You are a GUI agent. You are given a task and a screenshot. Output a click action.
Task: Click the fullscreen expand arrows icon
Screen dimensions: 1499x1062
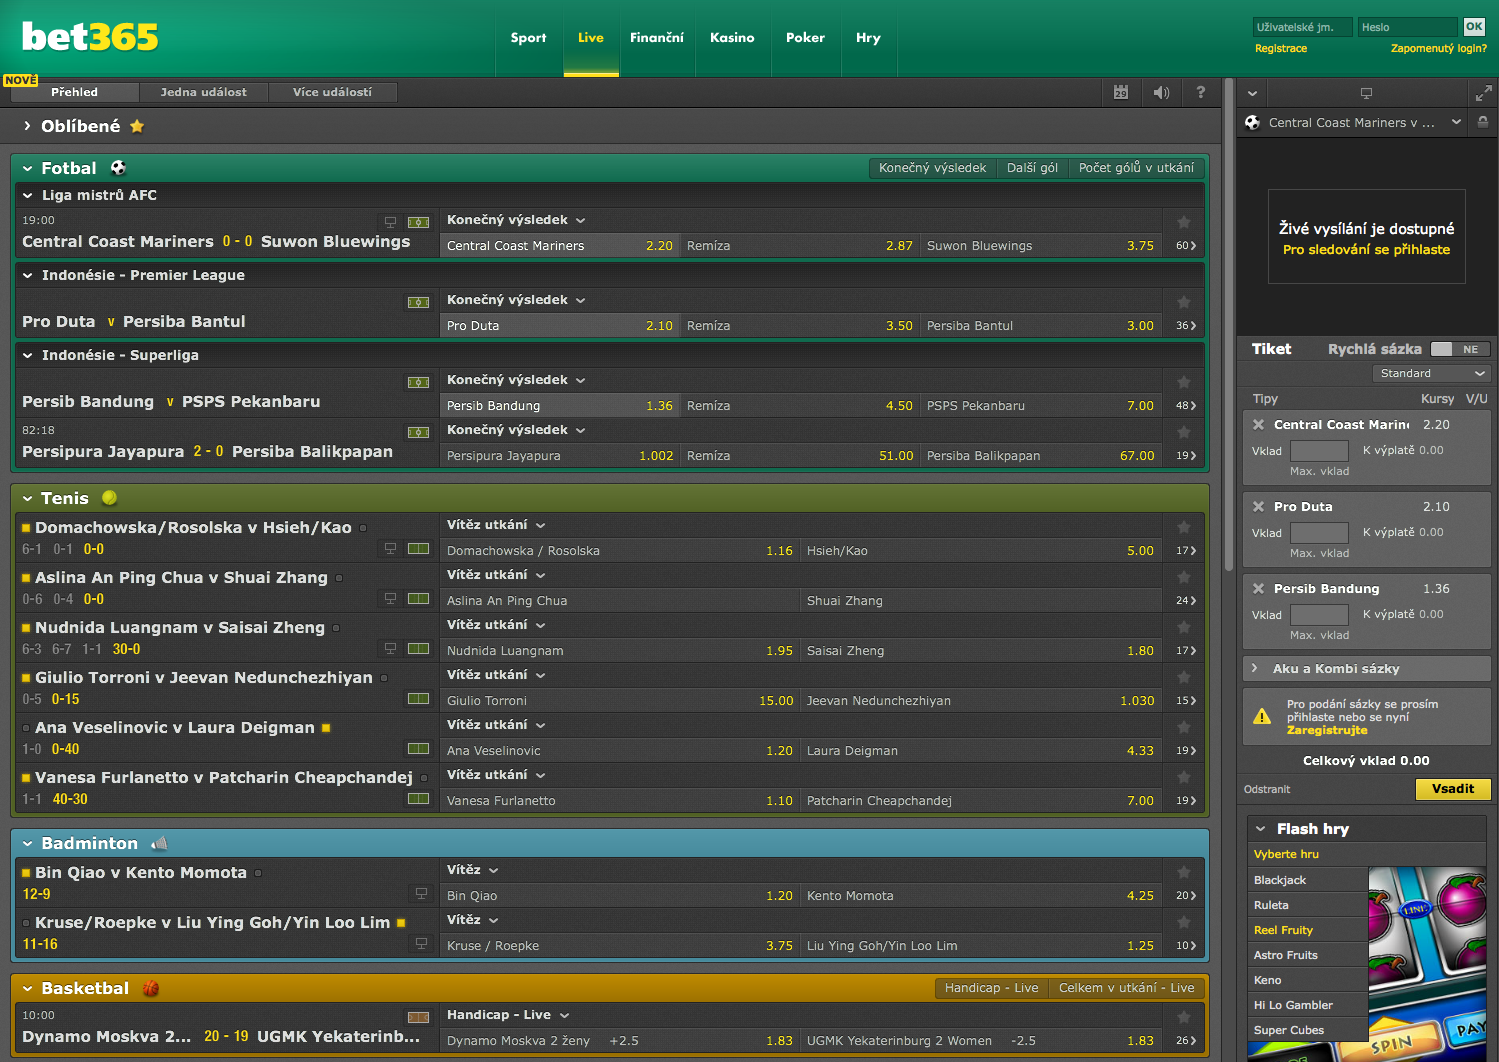(x=1484, y=93)
